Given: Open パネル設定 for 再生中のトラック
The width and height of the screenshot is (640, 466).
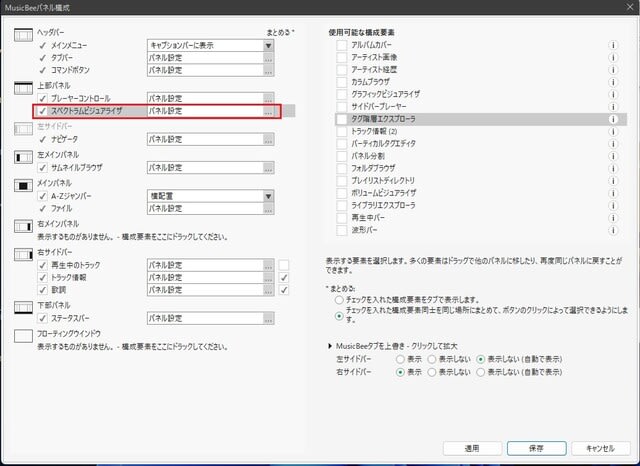Looking at the screenshot, I should click(x=268, y=265).
